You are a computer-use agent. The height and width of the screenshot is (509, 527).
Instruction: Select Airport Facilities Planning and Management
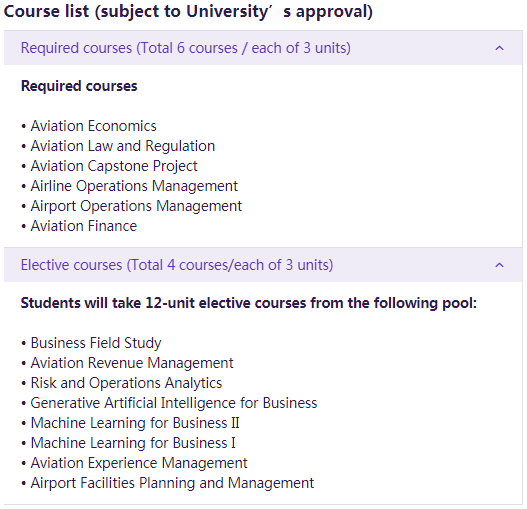[172, 483]
